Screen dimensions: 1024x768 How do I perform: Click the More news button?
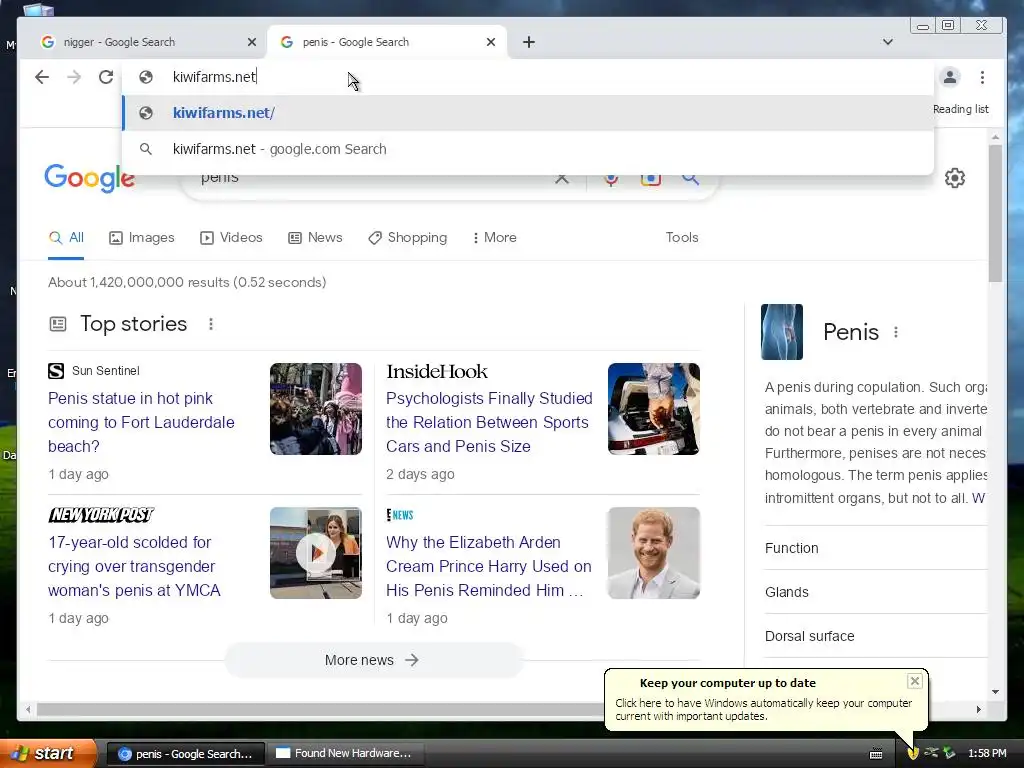(x=372, y=660)
